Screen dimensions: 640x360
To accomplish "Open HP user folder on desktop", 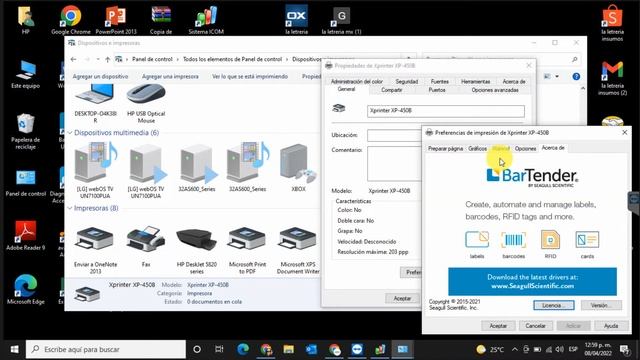I will pyautogui.click(x=25, y=20).
